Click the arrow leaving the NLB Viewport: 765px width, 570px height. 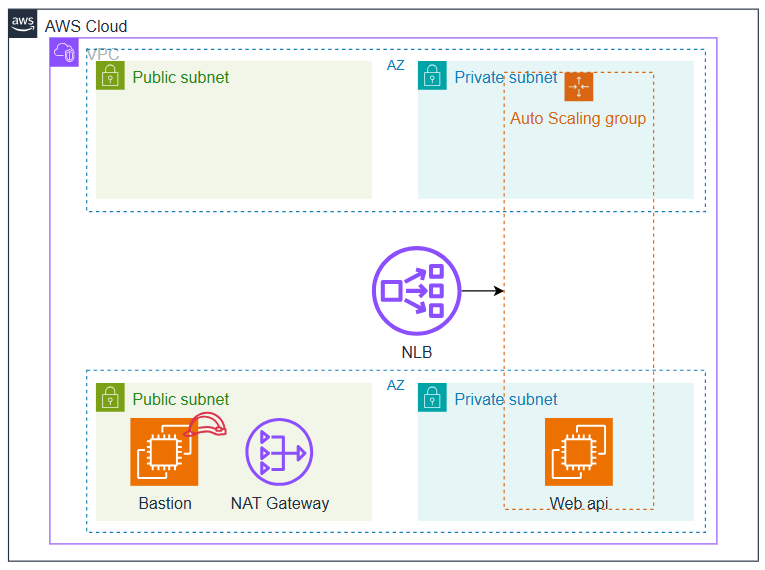482,291
